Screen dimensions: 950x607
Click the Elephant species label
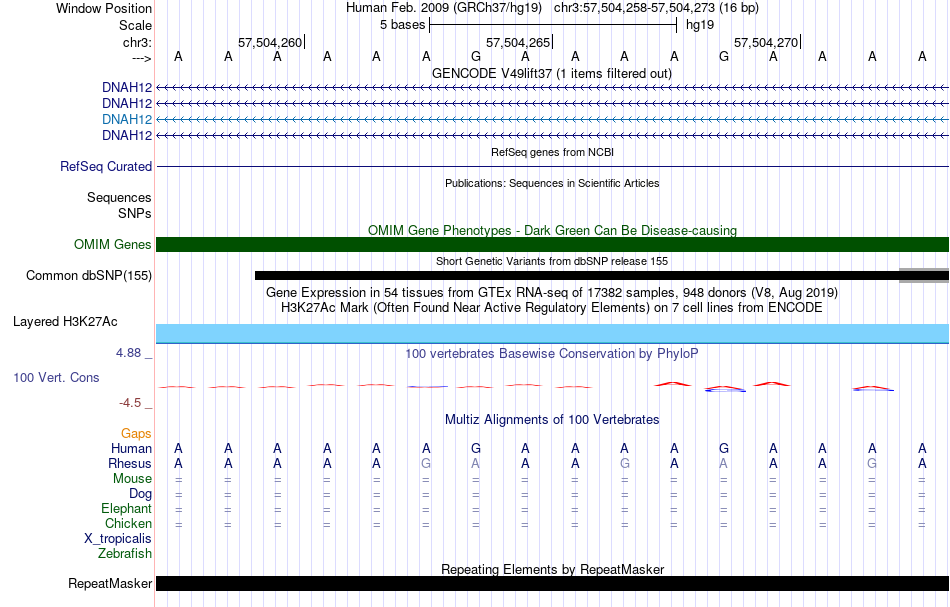tap(127, 508)
